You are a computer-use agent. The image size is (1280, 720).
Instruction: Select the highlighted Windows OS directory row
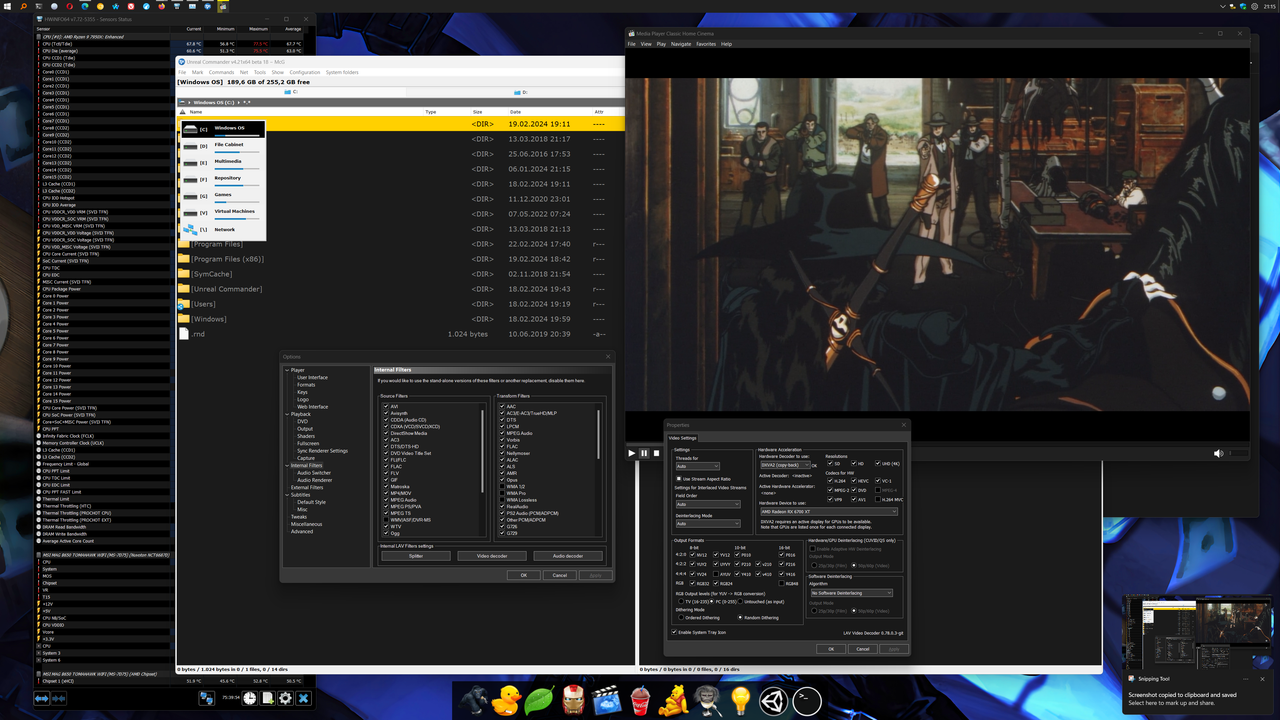(x=400, y=122)
